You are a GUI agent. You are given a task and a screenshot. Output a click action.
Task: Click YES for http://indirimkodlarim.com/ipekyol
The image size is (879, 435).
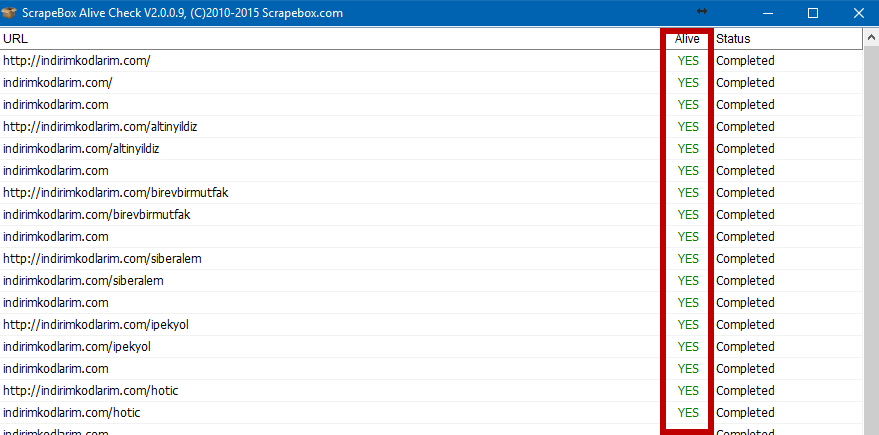click(688, 325)
